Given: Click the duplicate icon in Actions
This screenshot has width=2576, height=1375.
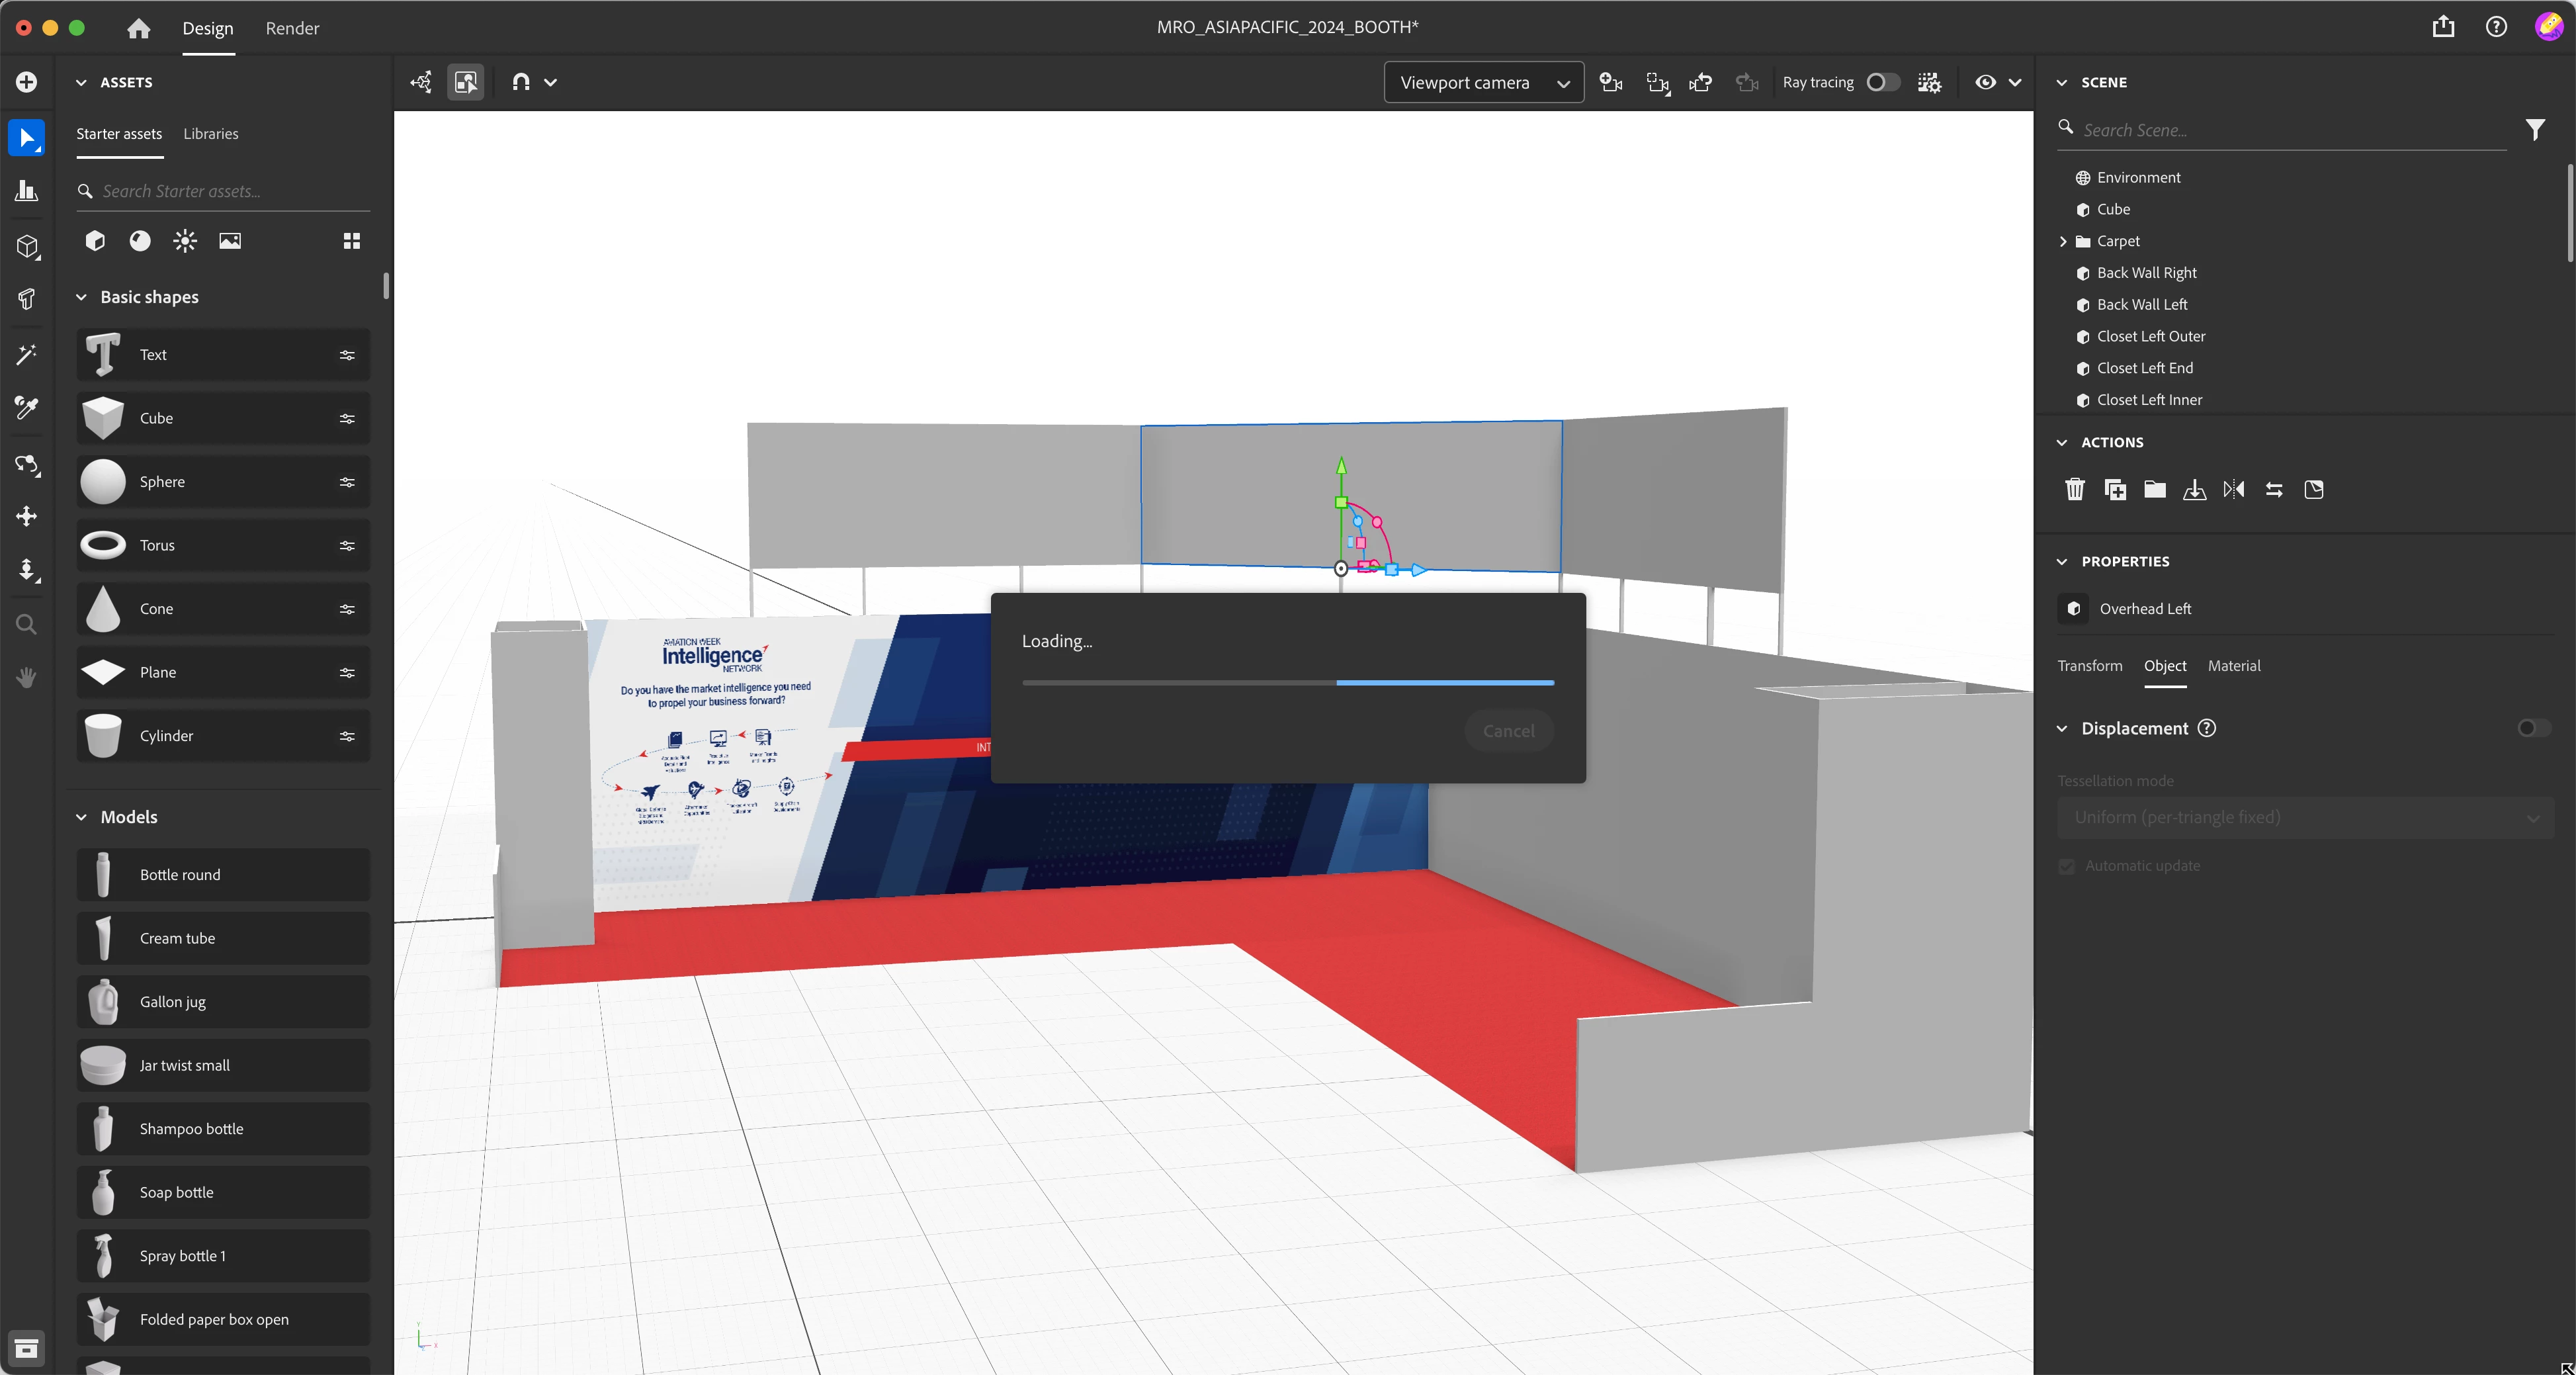Looking at the screenshot, I should (x=2115, y=489).
